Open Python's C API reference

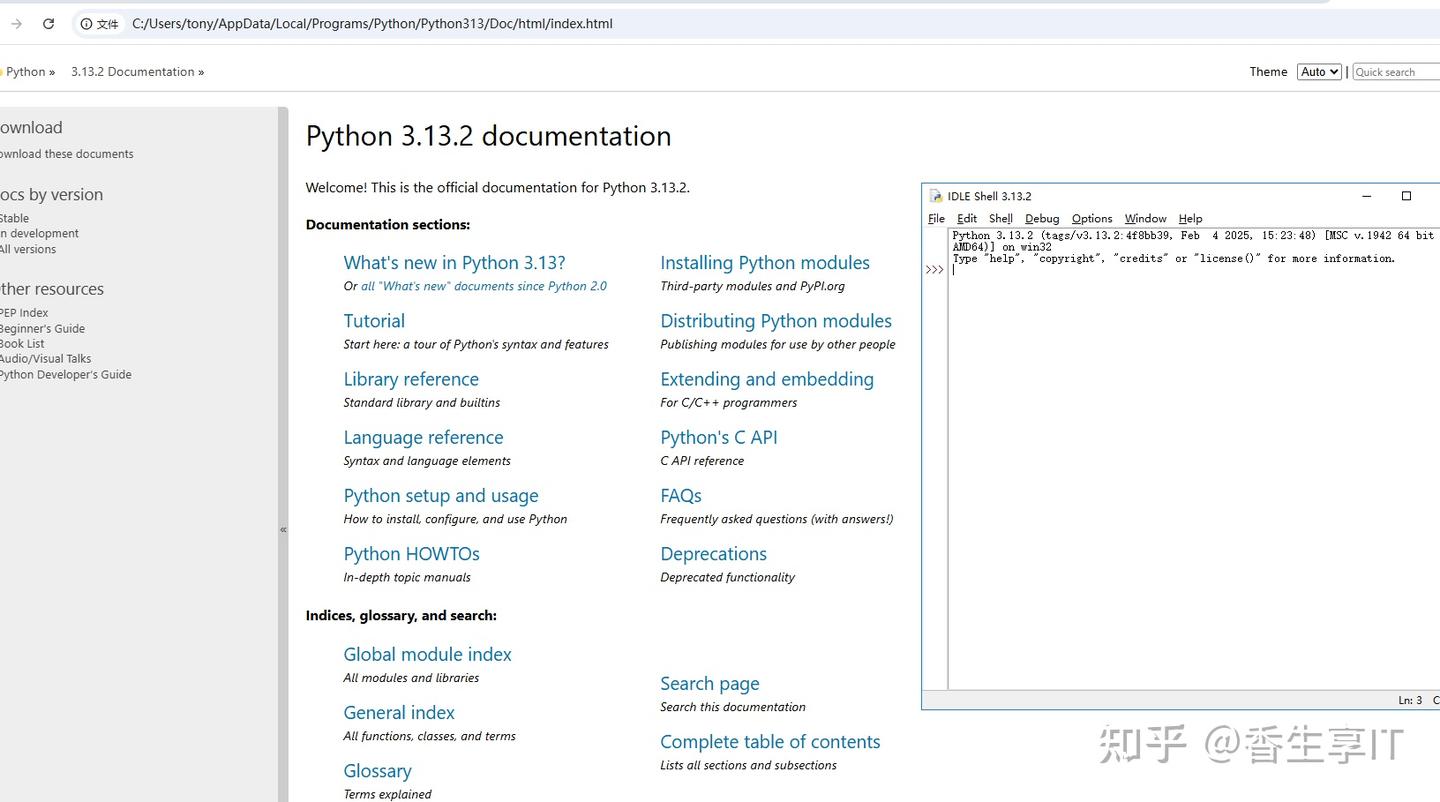pyautogui.click(x=719, y=437)
